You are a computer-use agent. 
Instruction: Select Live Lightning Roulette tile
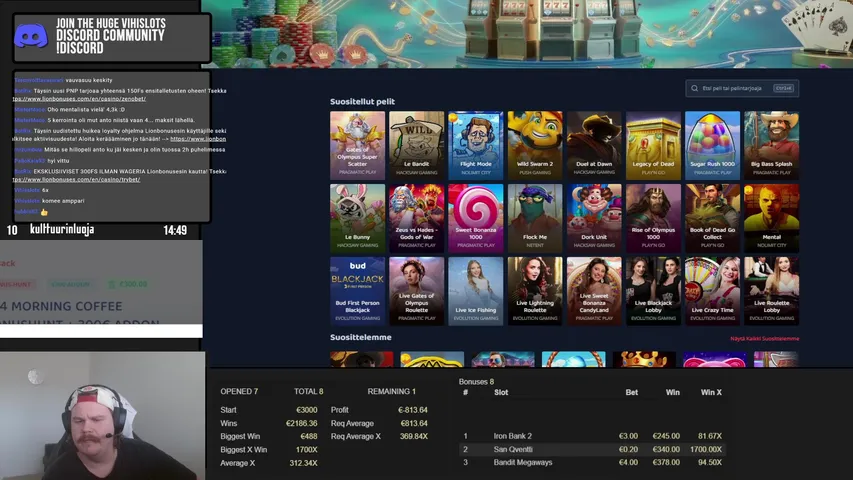coord(535,291)
